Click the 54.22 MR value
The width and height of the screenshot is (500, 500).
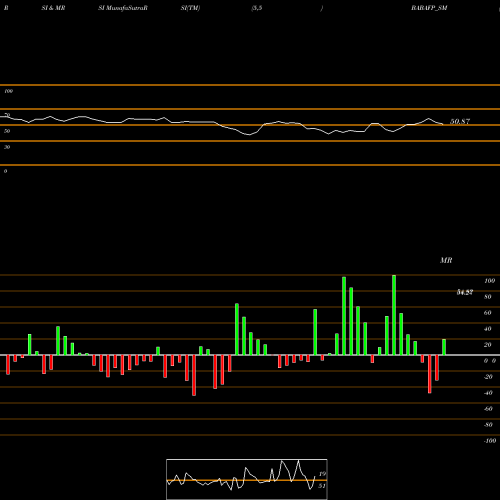pyautogui.click(x=465, y=292)
